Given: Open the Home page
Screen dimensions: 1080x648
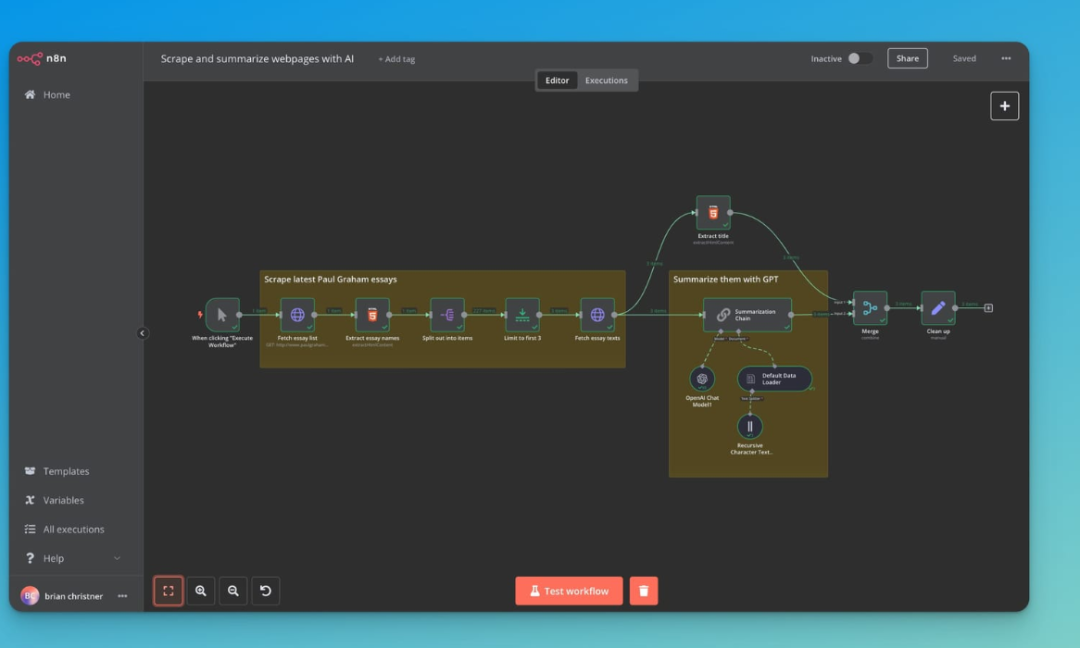Looking at the screenshot, I should click(x=48, y=95).
